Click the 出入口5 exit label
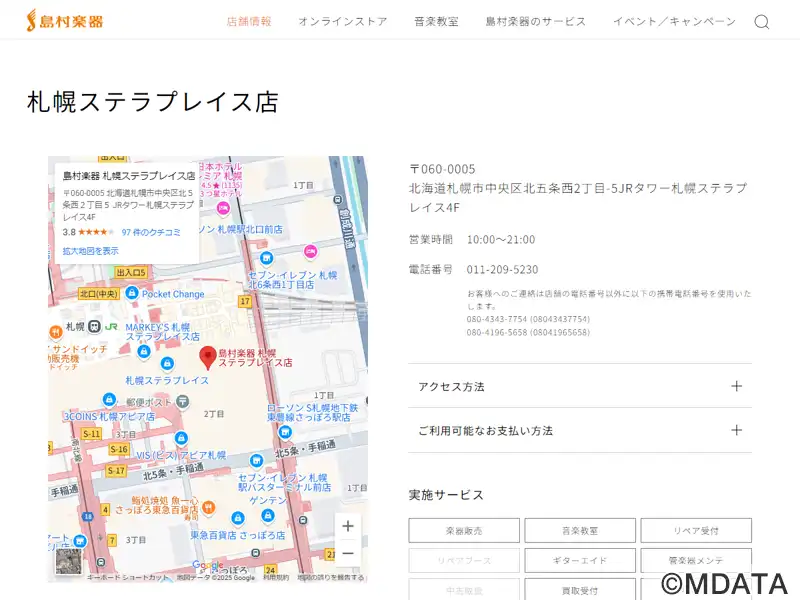Viewport: 800px width, 600px height. pos(131,272)
